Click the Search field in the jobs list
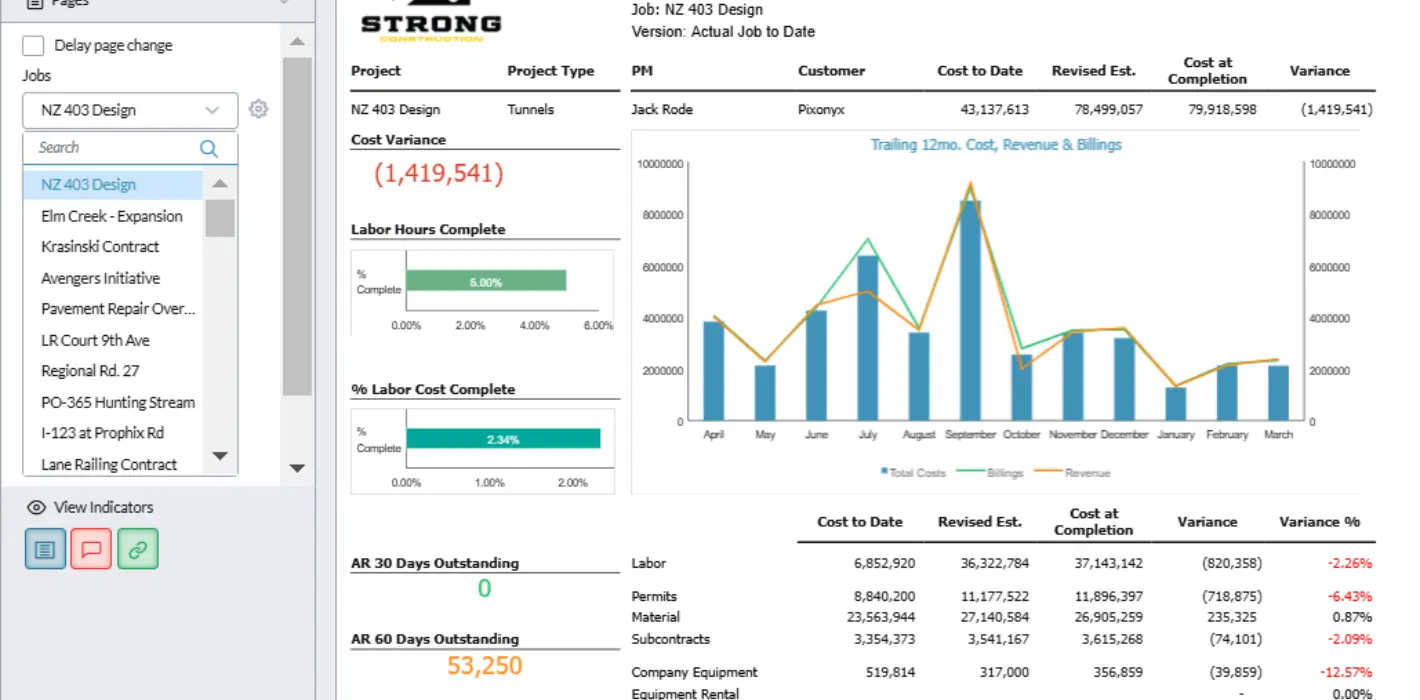 [112, 148]
